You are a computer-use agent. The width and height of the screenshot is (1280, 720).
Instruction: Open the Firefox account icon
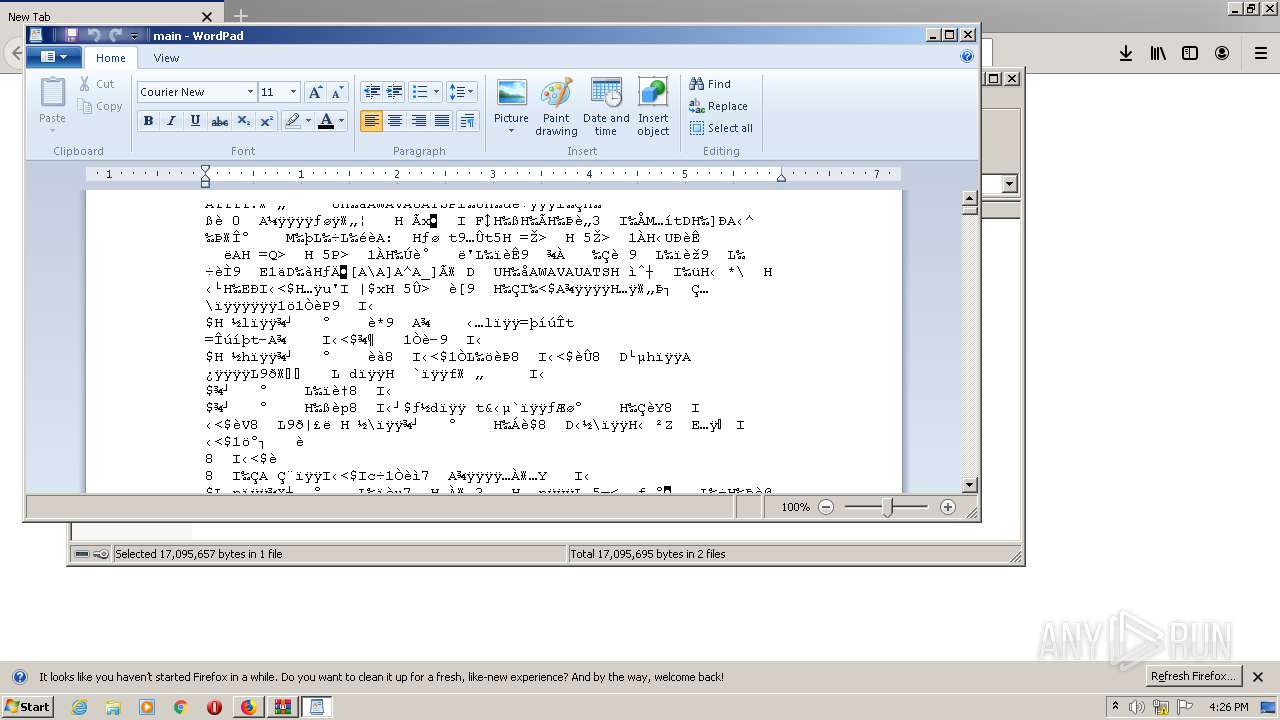point(1222,53)
